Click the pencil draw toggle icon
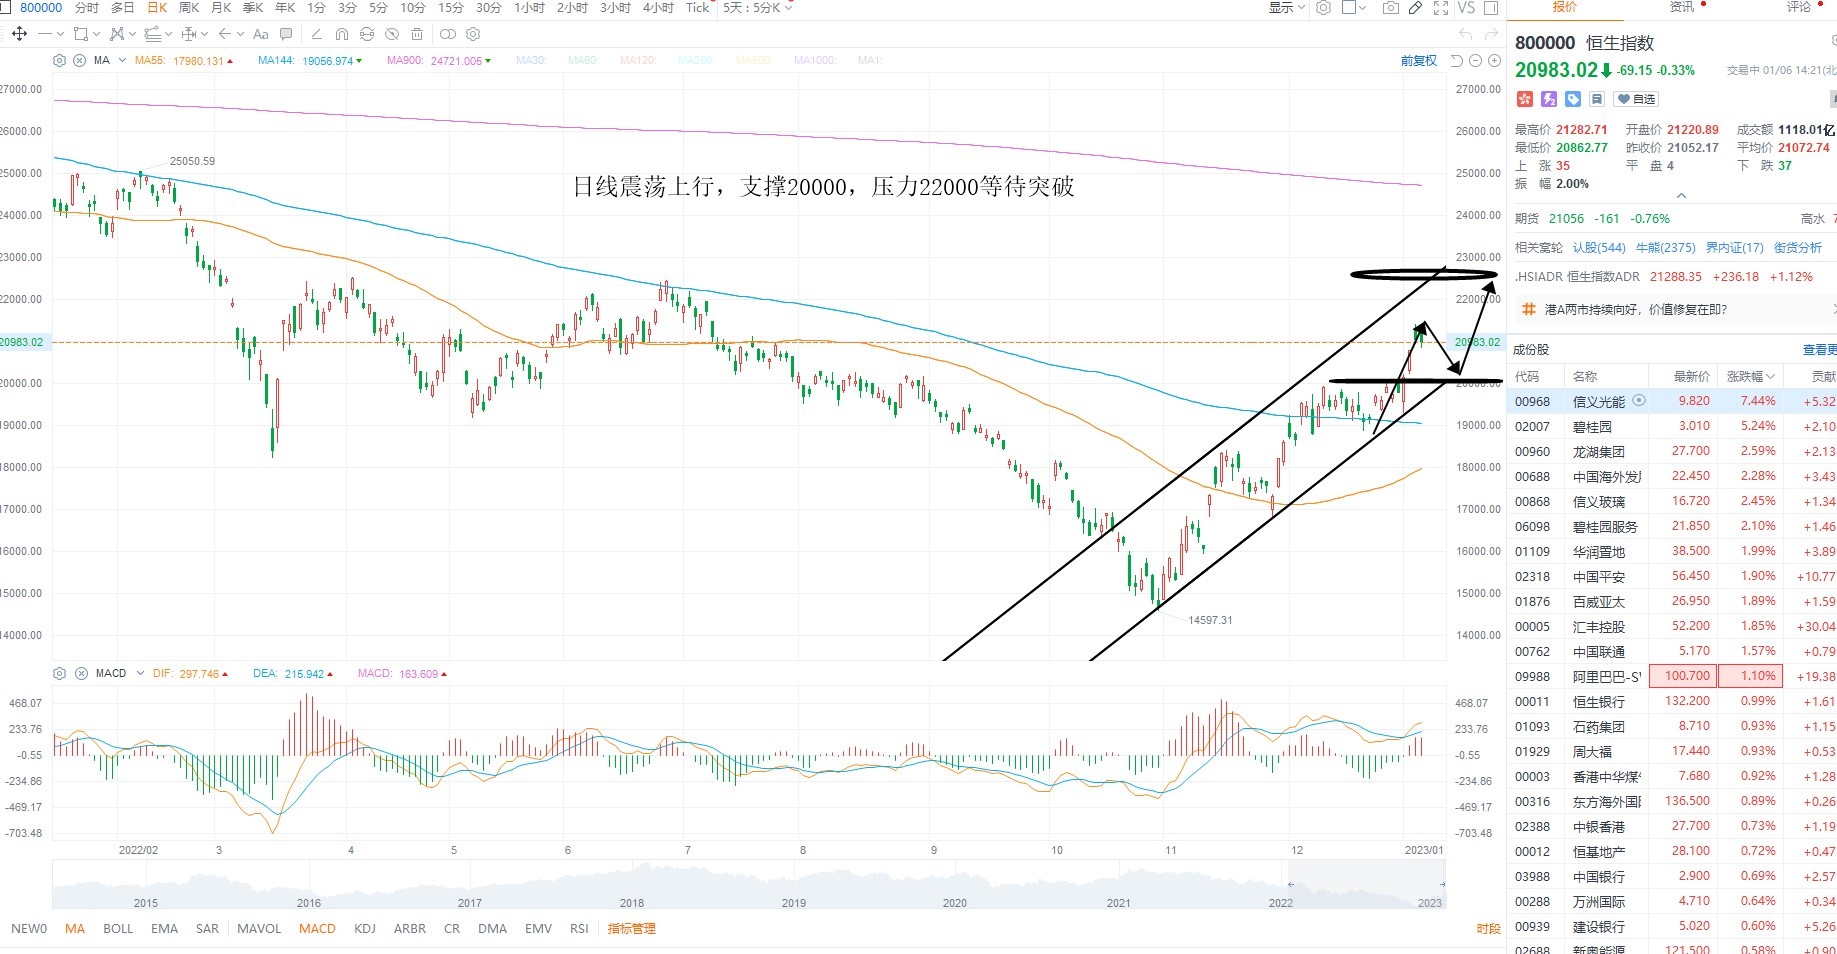This screenshot has height=954, width=1837. pos(1415,8)
